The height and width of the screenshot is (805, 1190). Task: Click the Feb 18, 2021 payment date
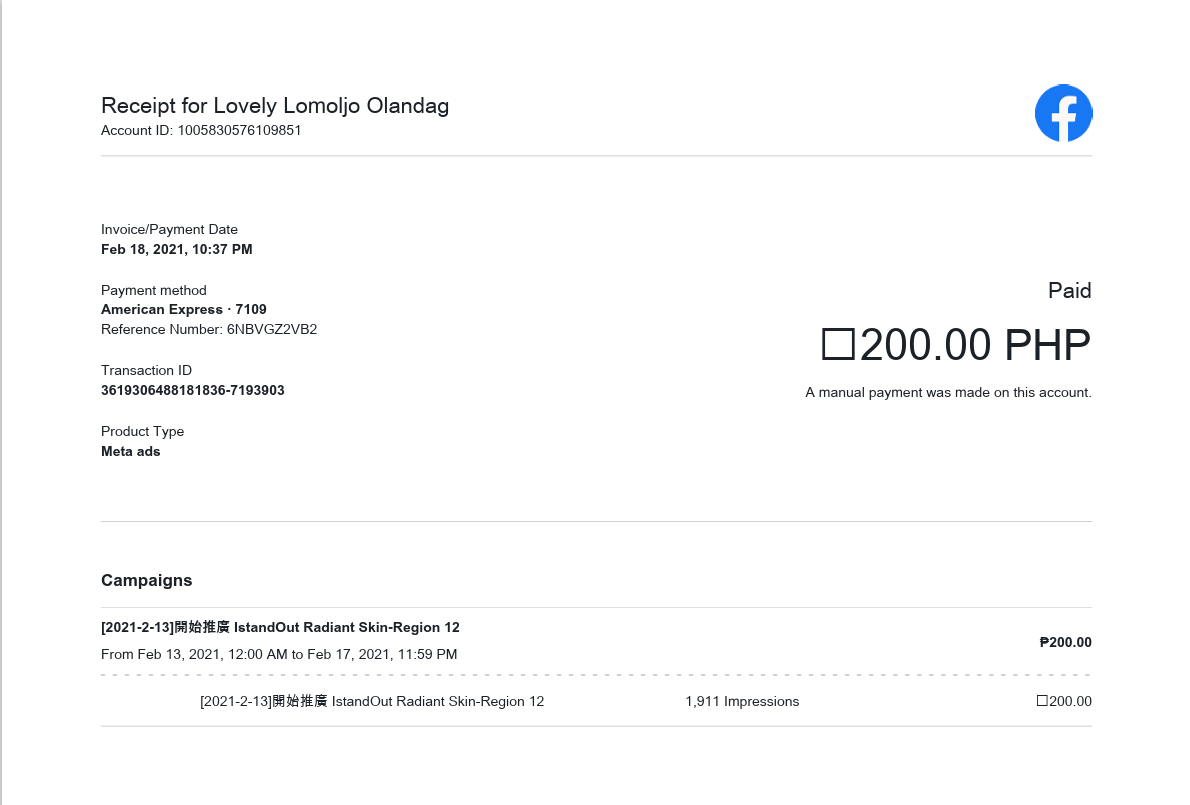pyautogui.click(x=177, y=249)
